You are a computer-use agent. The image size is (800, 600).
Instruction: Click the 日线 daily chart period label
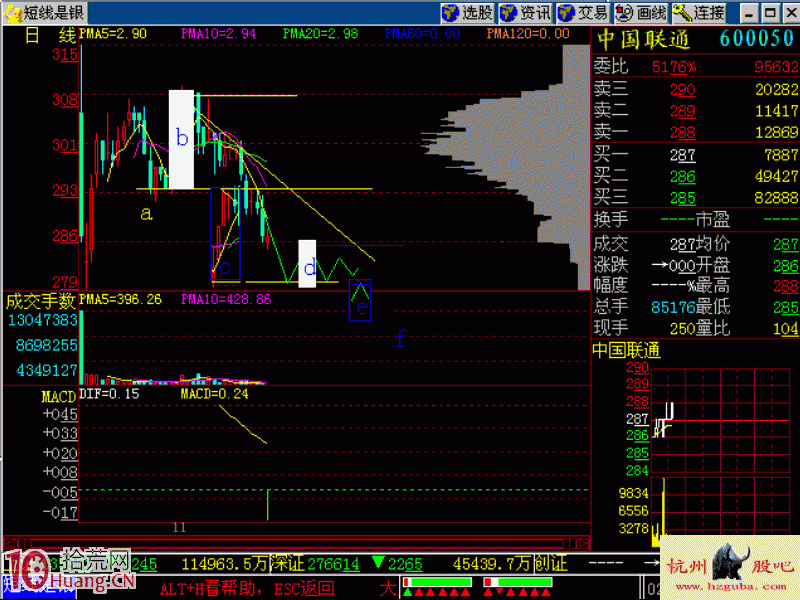coord(50,35)
